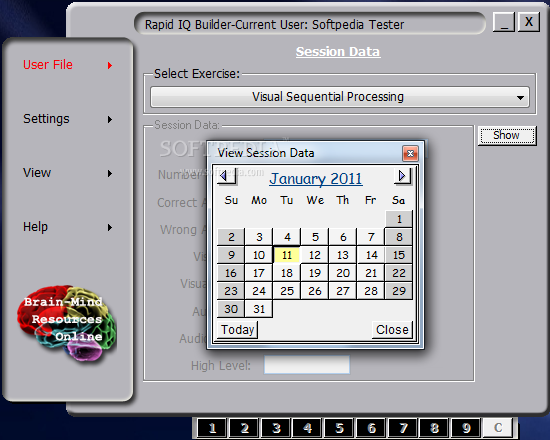Click the C clear key on keypad
This screenshot has height=440, width=550.
[498, 428]
